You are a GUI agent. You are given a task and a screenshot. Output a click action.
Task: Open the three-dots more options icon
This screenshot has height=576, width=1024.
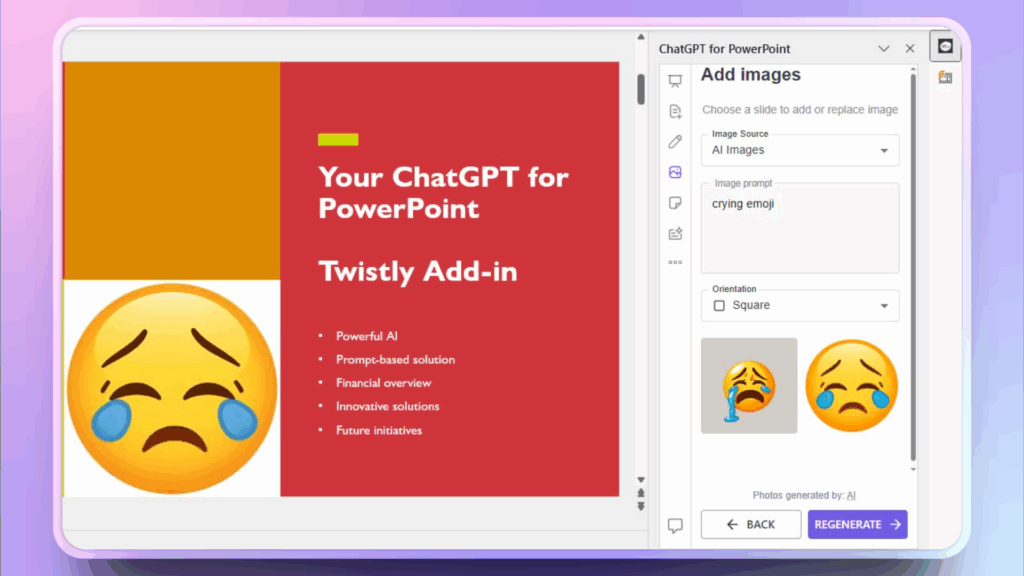675,263
